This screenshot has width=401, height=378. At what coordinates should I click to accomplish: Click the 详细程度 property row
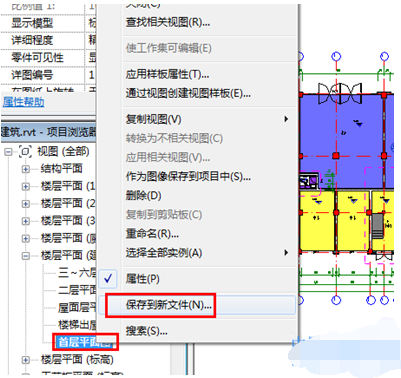coord(48,40)
